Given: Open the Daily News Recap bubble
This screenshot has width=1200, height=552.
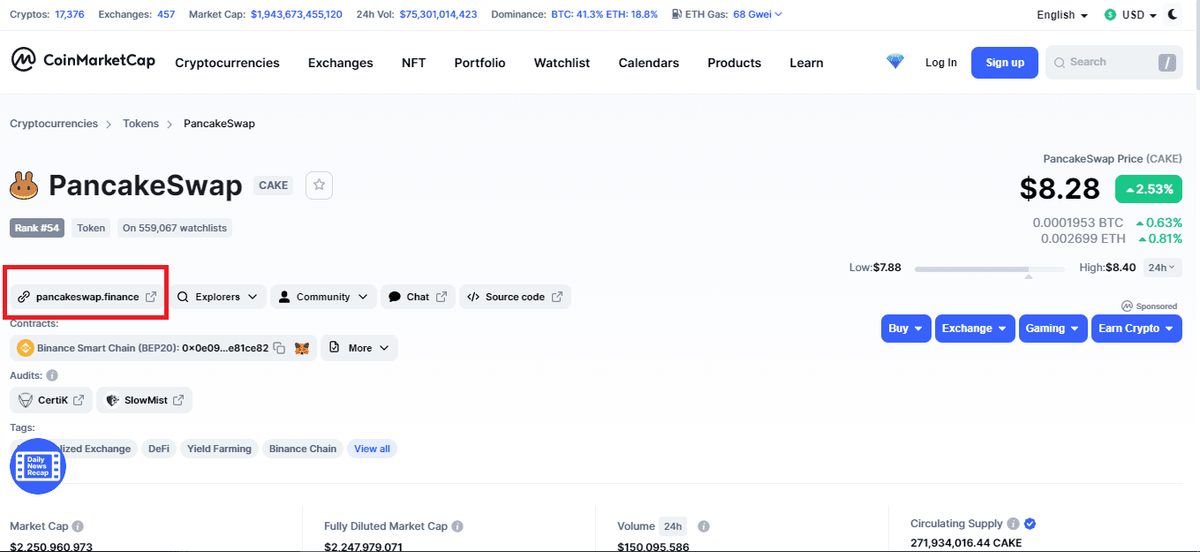Looking at the screenshot, I should [x=37, y=466].
